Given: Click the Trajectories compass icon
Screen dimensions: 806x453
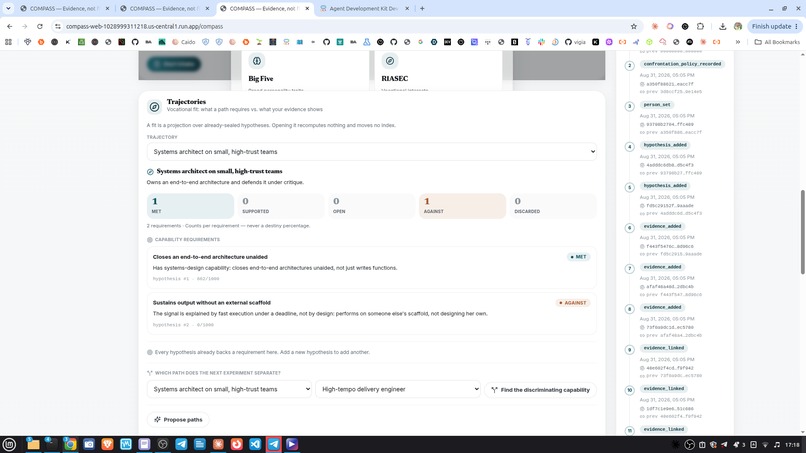Looking at the screenshot, I should (x=154, y=106).
